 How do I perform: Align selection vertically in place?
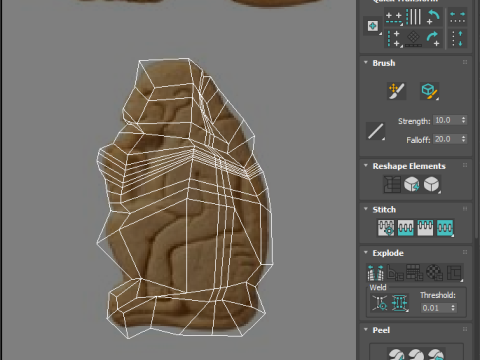click(394, 38)
